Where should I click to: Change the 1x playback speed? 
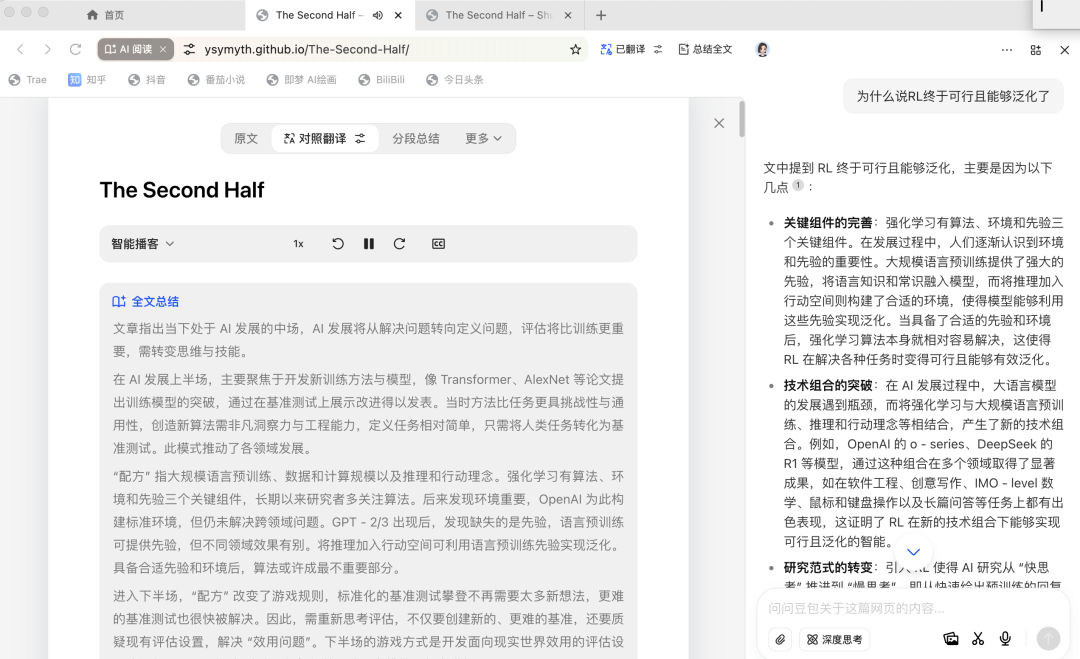(298, 244)
